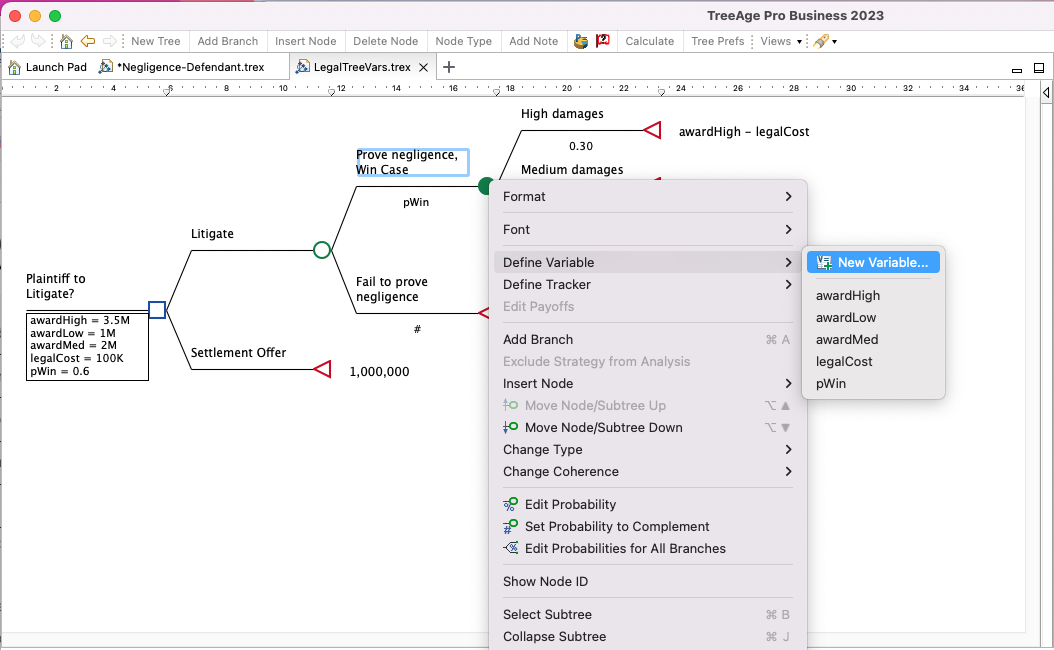Click the paint palette icon in toolbar
Screen dimensions: 1054x650
[x=581, y=41]
